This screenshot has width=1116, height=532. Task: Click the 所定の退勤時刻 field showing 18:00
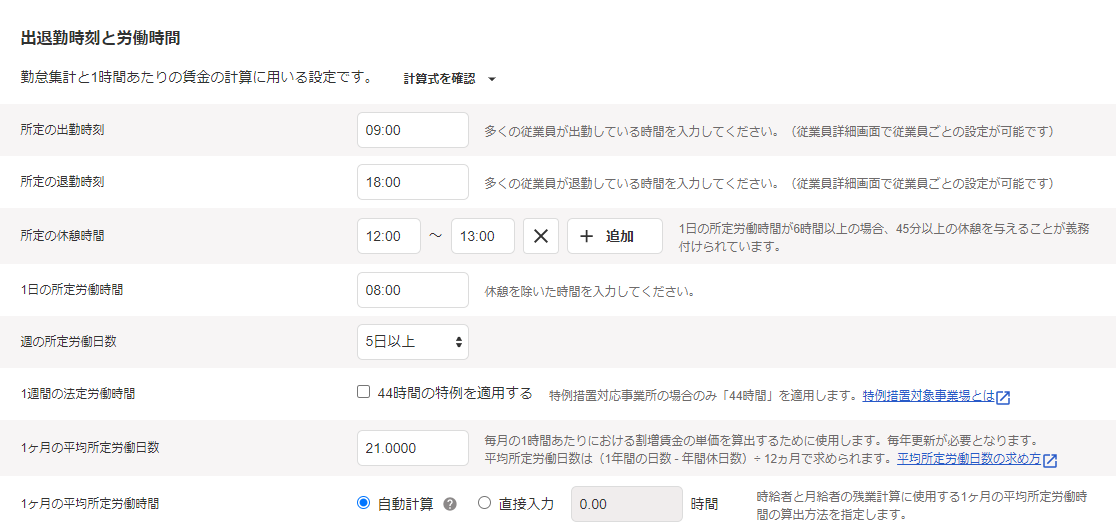[x=412, y=182]
